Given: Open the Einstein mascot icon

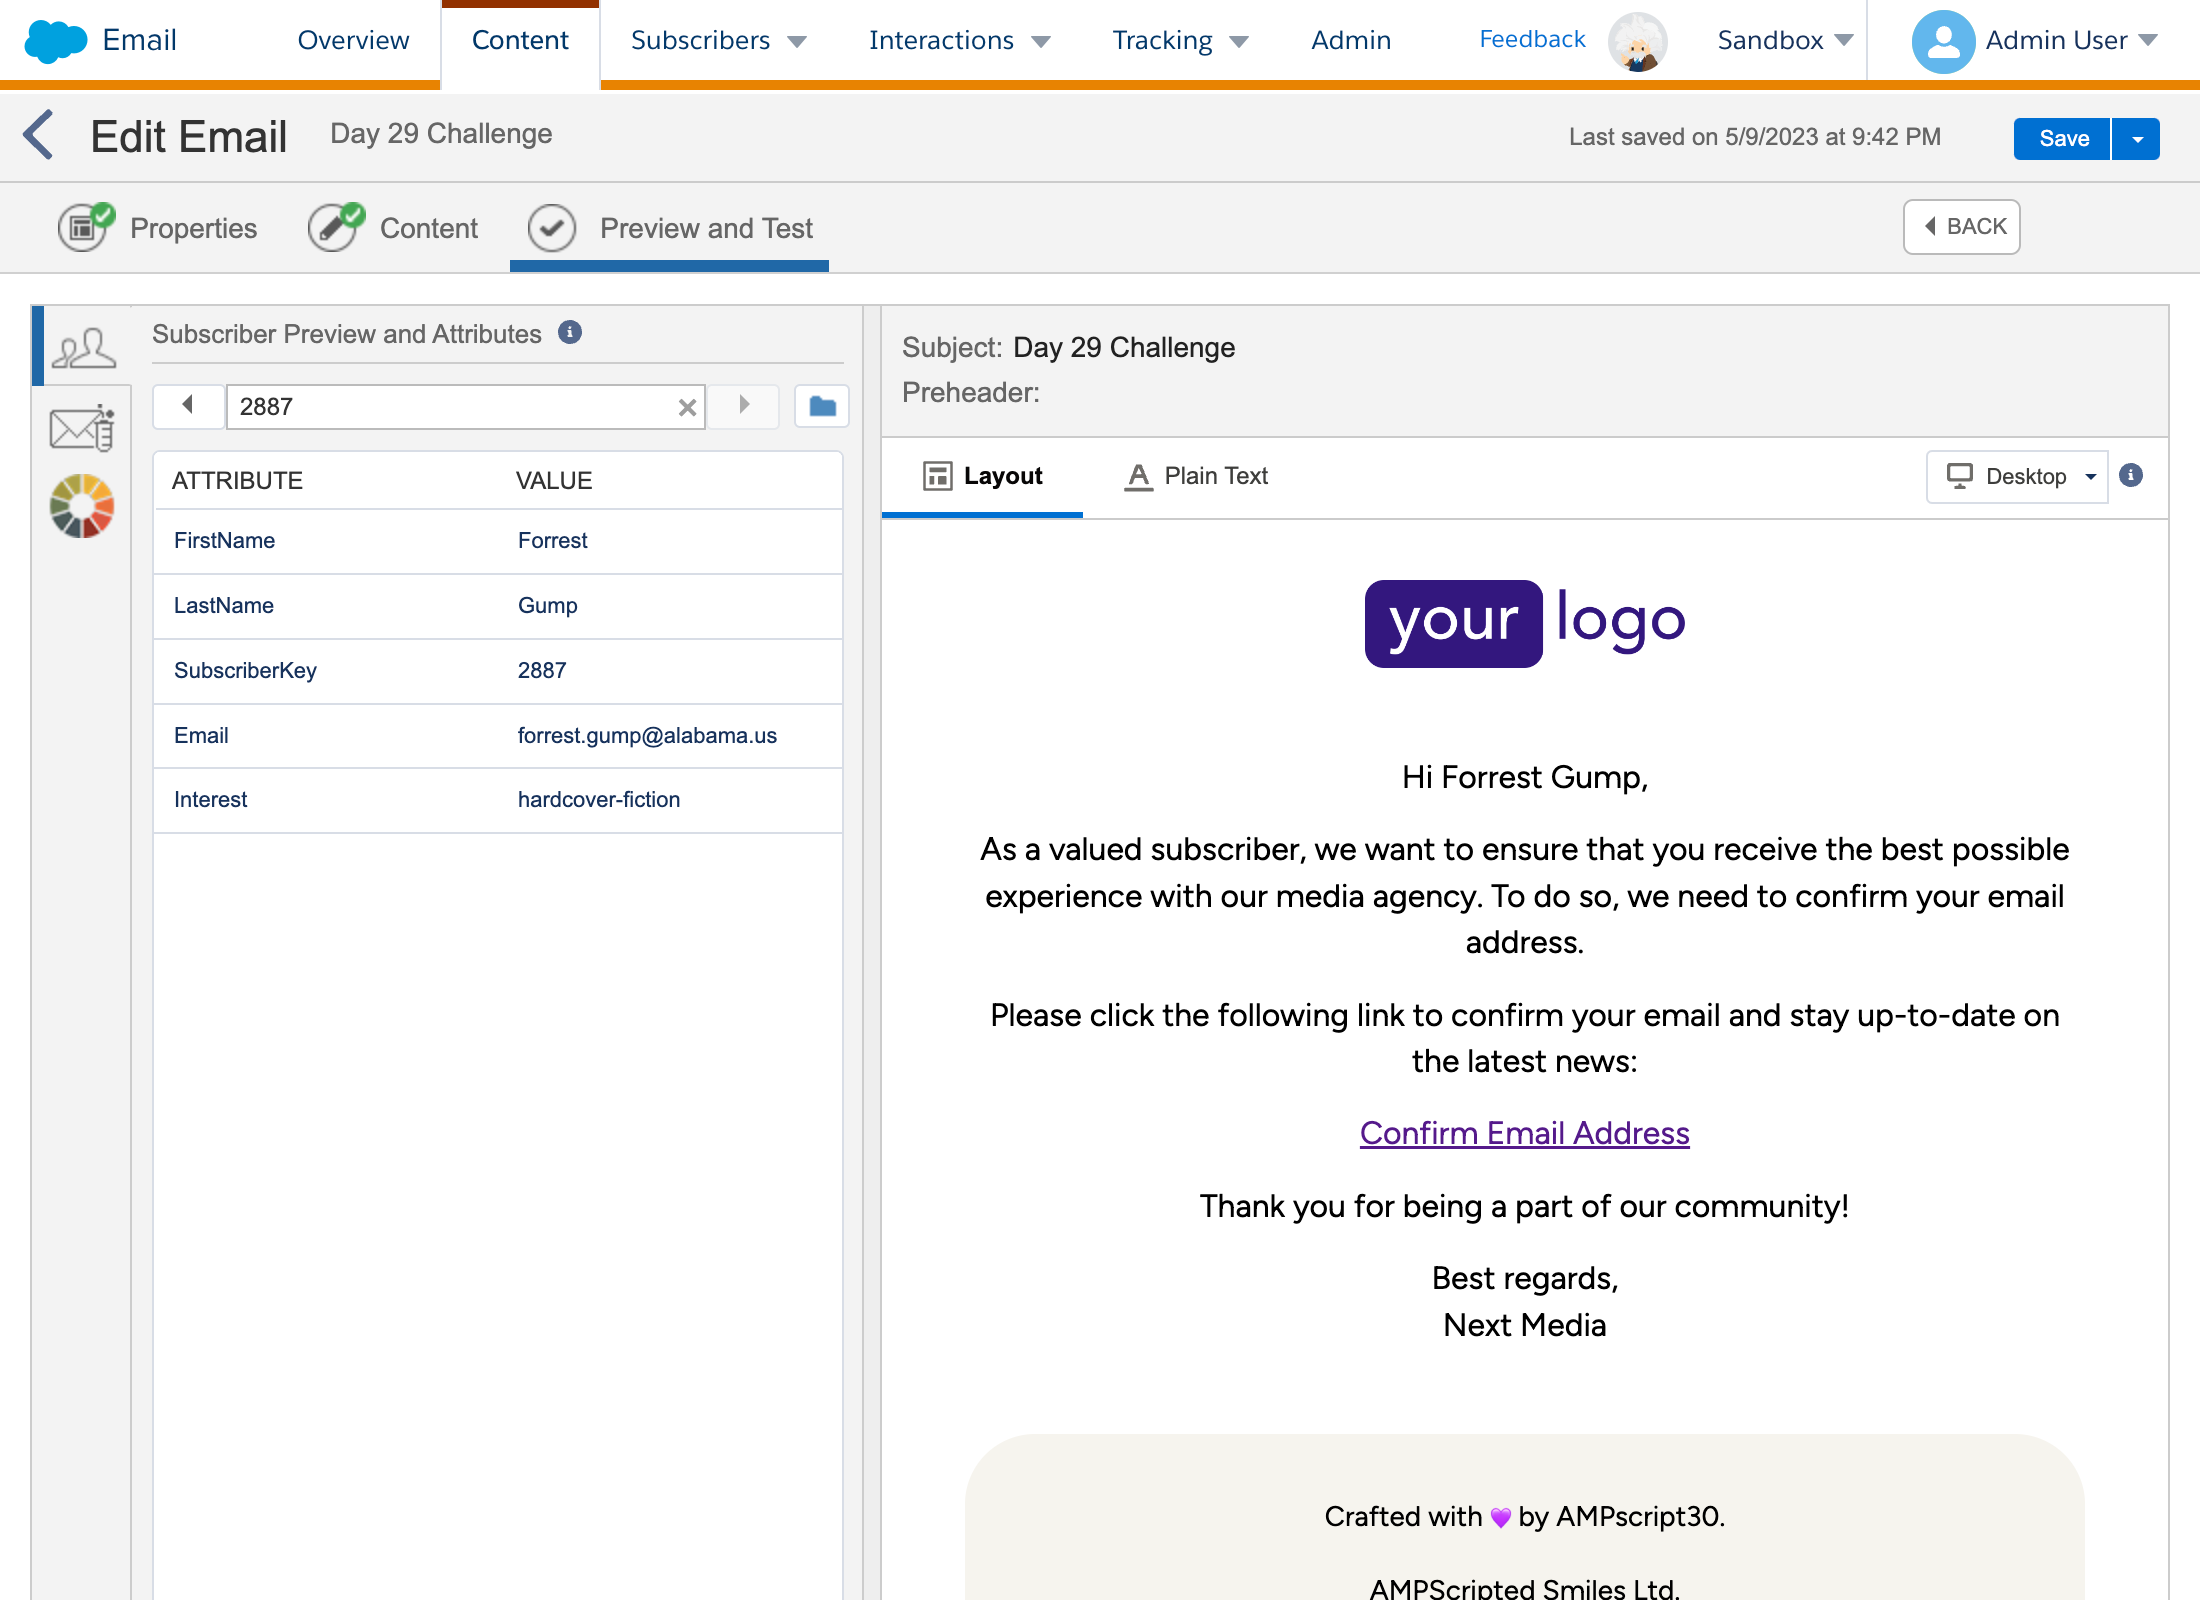Looking at the screenshot, I should click(1637, 42).
